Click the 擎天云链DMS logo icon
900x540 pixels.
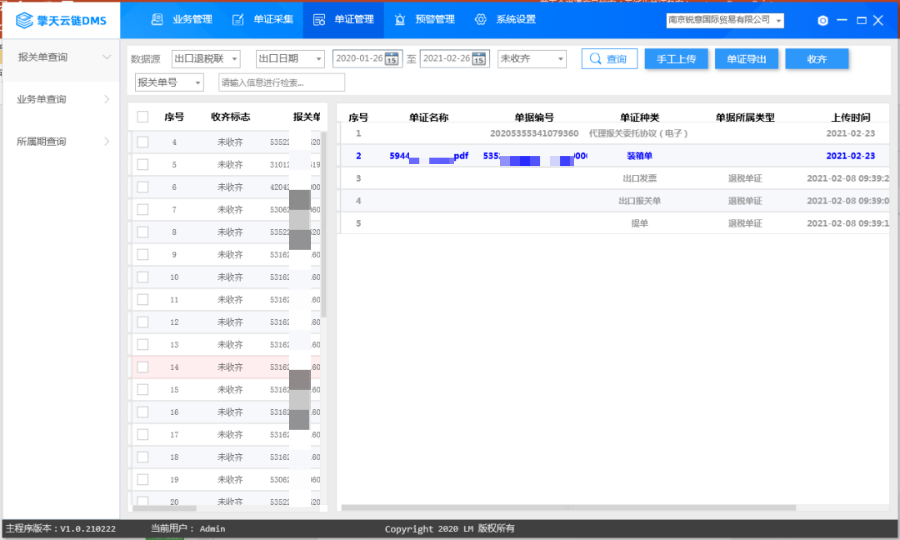[x=24, y=20]
